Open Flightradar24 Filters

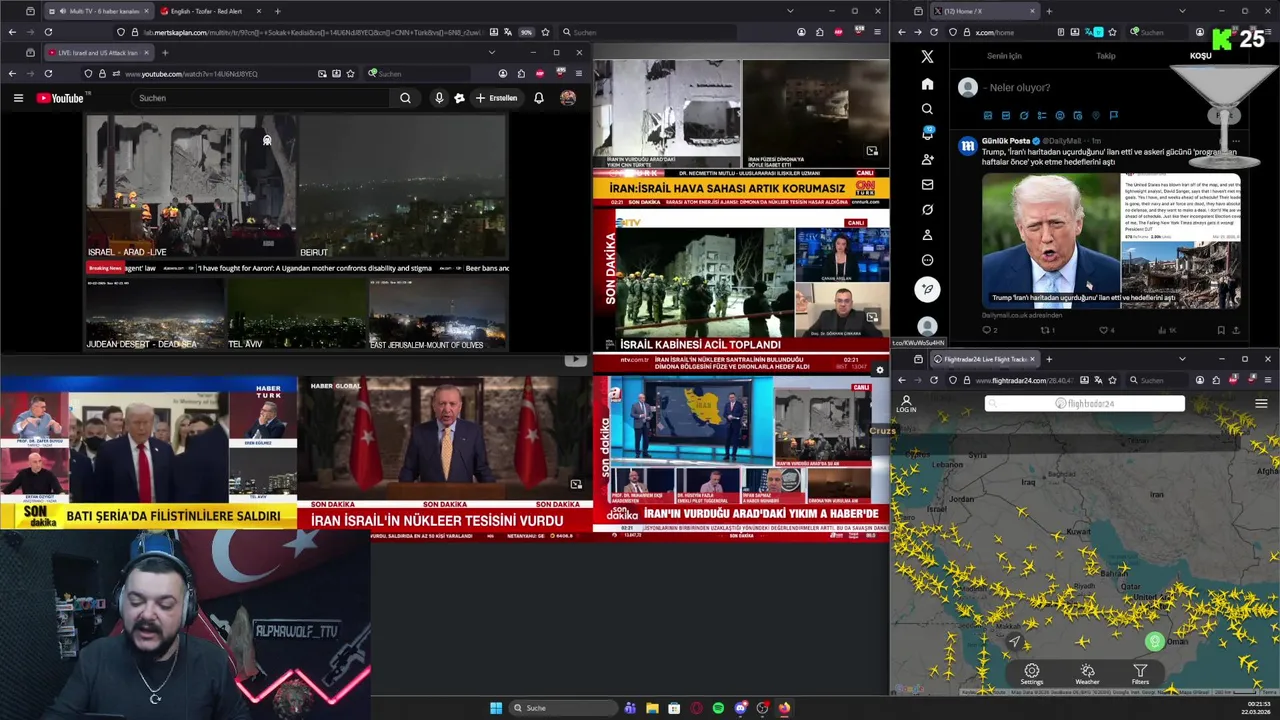coord(1140,674)
